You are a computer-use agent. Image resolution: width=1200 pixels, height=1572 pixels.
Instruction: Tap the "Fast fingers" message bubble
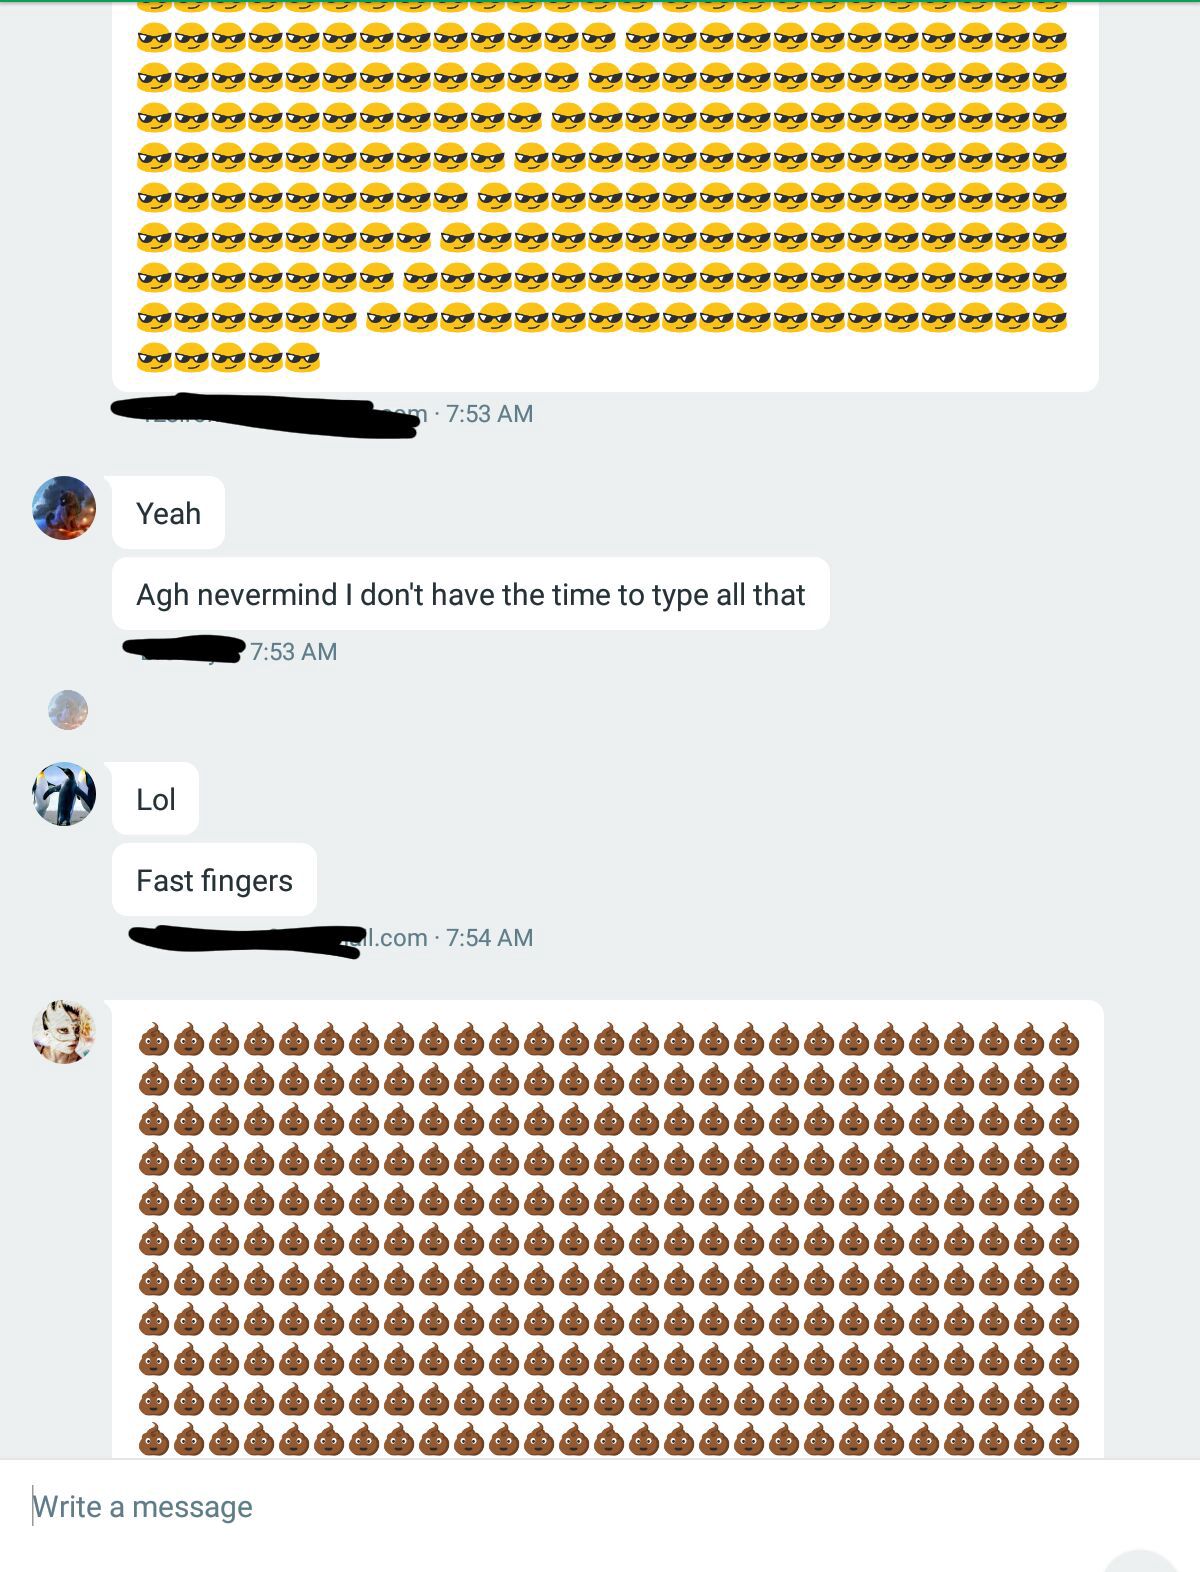click(x=214, y=880)
